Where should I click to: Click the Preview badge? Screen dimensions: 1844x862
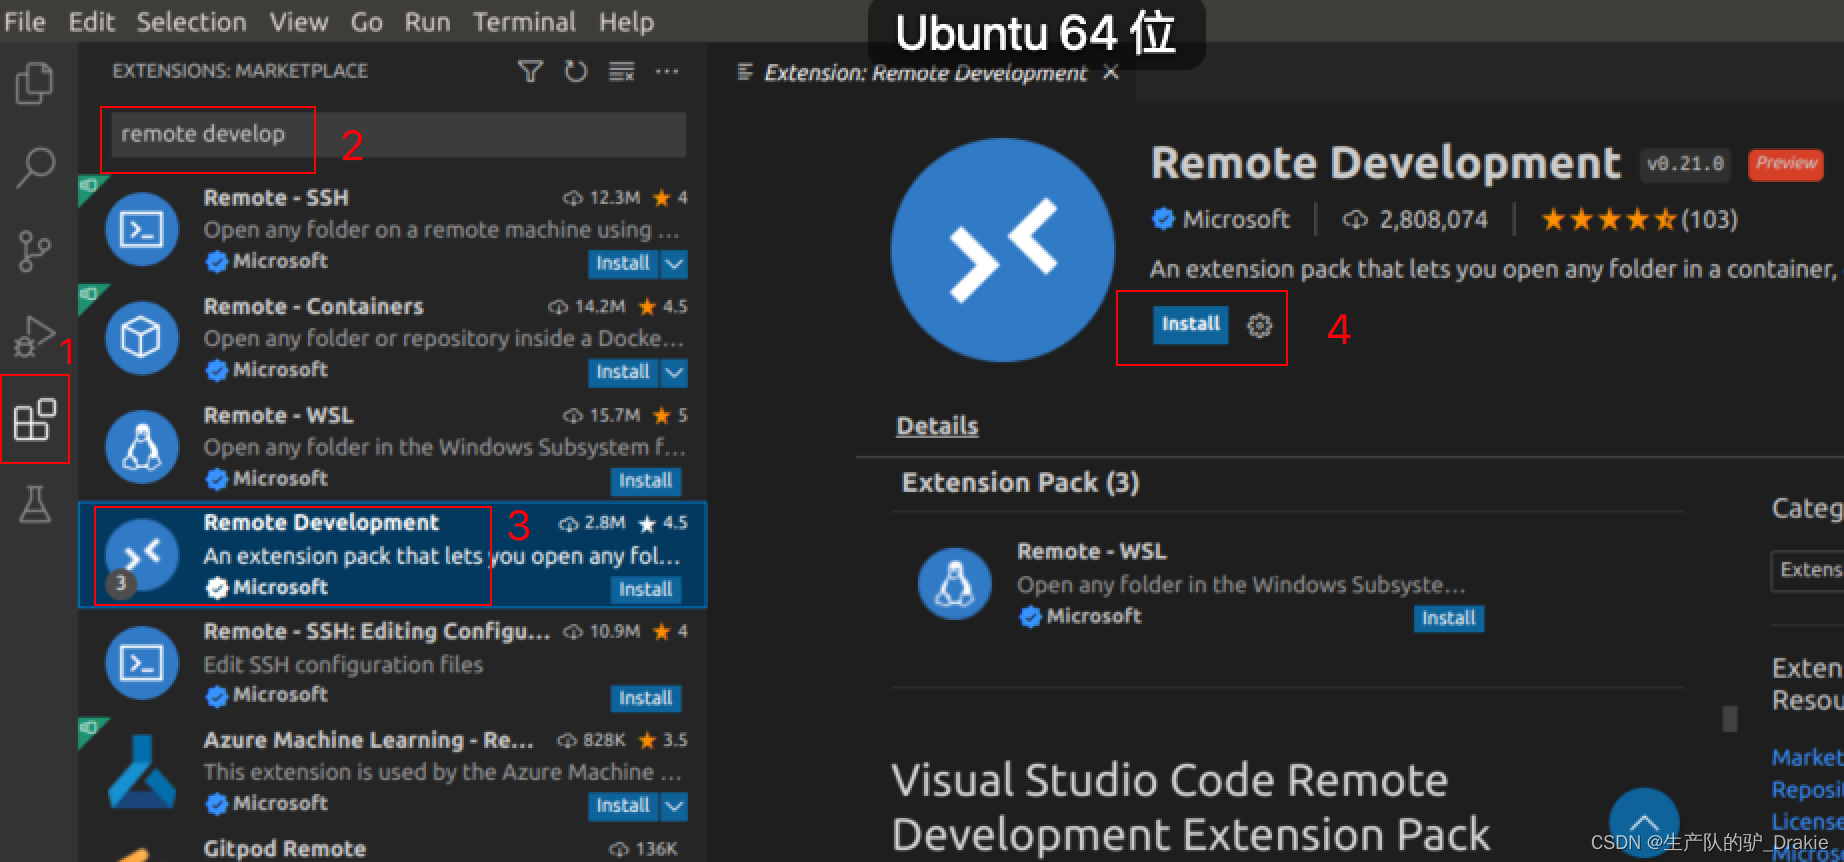click(1787, 164)
